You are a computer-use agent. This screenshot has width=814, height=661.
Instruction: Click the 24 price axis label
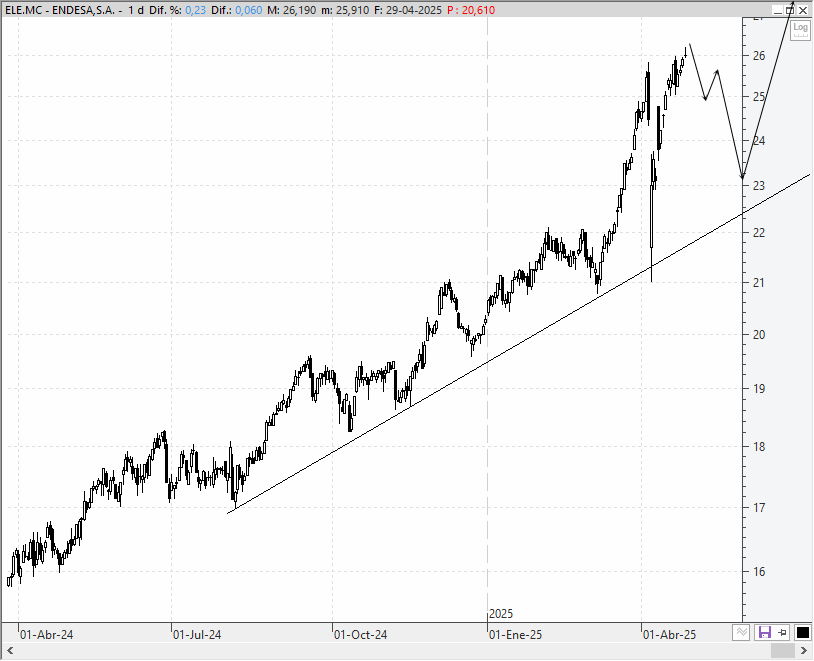[x=759, y=140]
